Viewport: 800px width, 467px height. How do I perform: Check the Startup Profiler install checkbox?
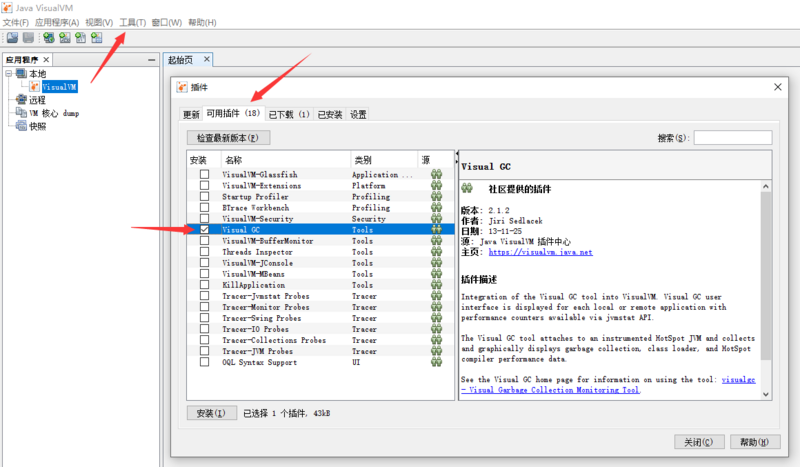tap(204, 196)
